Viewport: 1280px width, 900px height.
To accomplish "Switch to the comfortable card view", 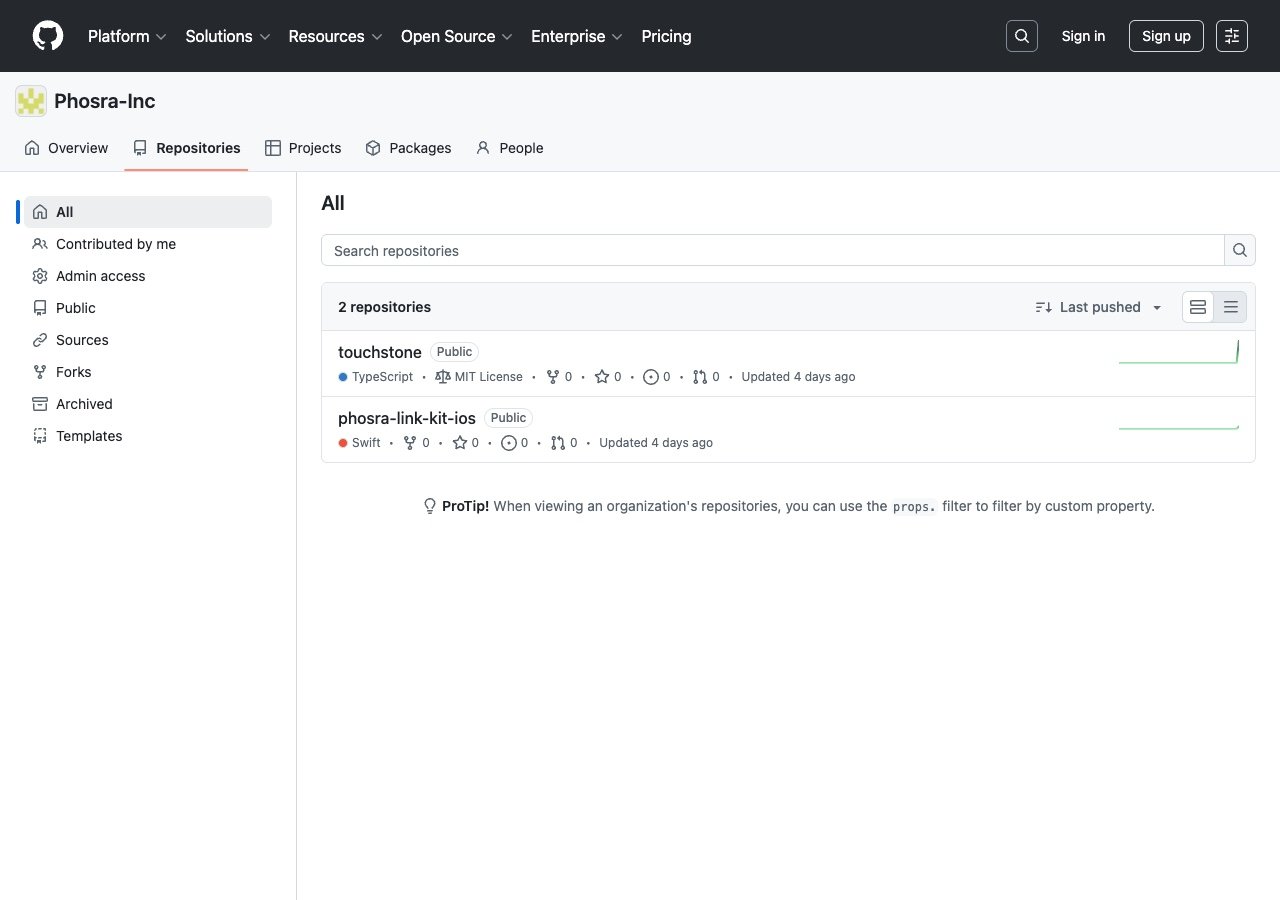I will pyautogui.click(x=1198, y=307).
